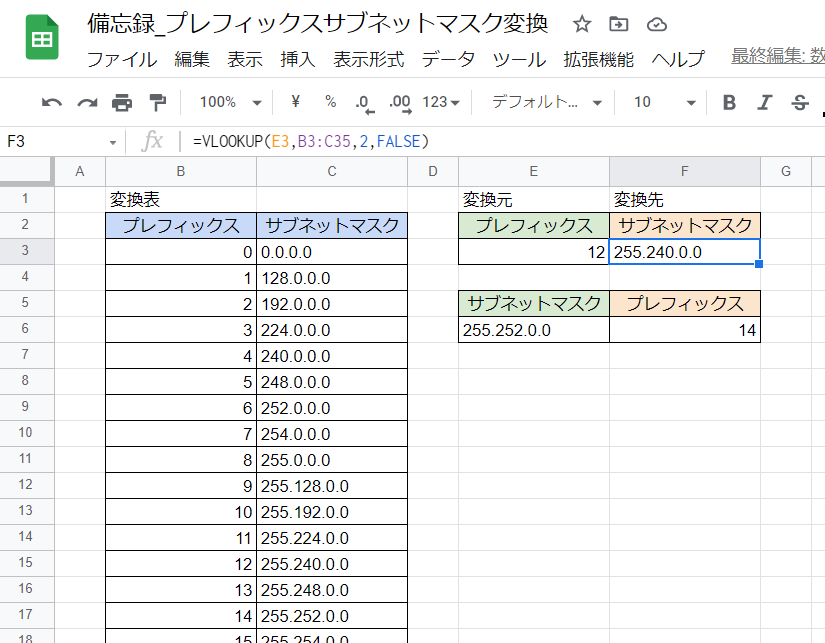The width and height of the screenshot is (825, 643).
Task: Open the font size 10 dropdown
Action: pyautogui.click(x=664, y=102)
